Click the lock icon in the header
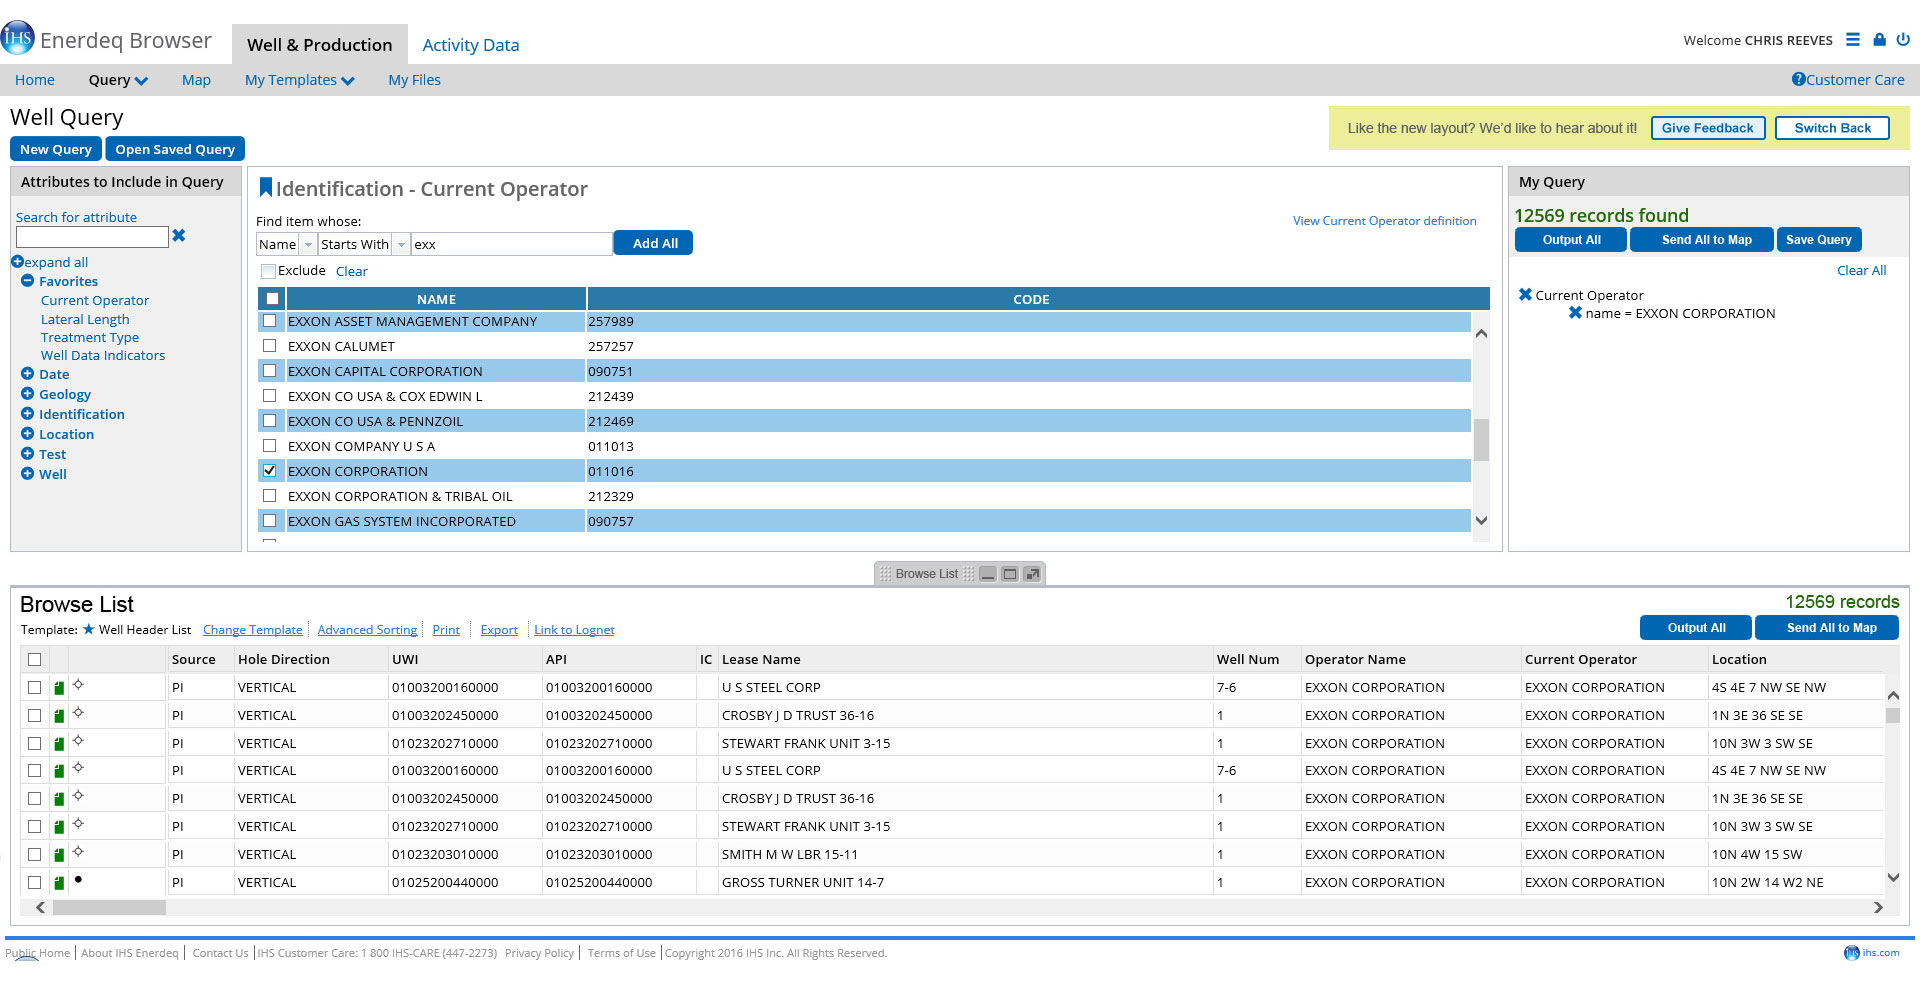This screenshot has height=981, width=1920. (1879, 40)
